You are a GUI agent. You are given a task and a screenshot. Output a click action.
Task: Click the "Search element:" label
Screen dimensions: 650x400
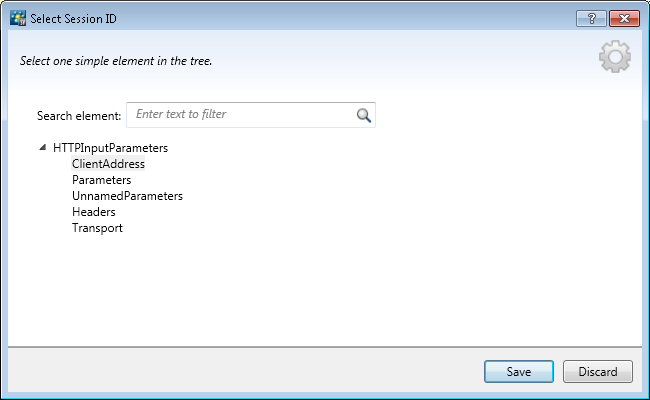pos(78,115)
